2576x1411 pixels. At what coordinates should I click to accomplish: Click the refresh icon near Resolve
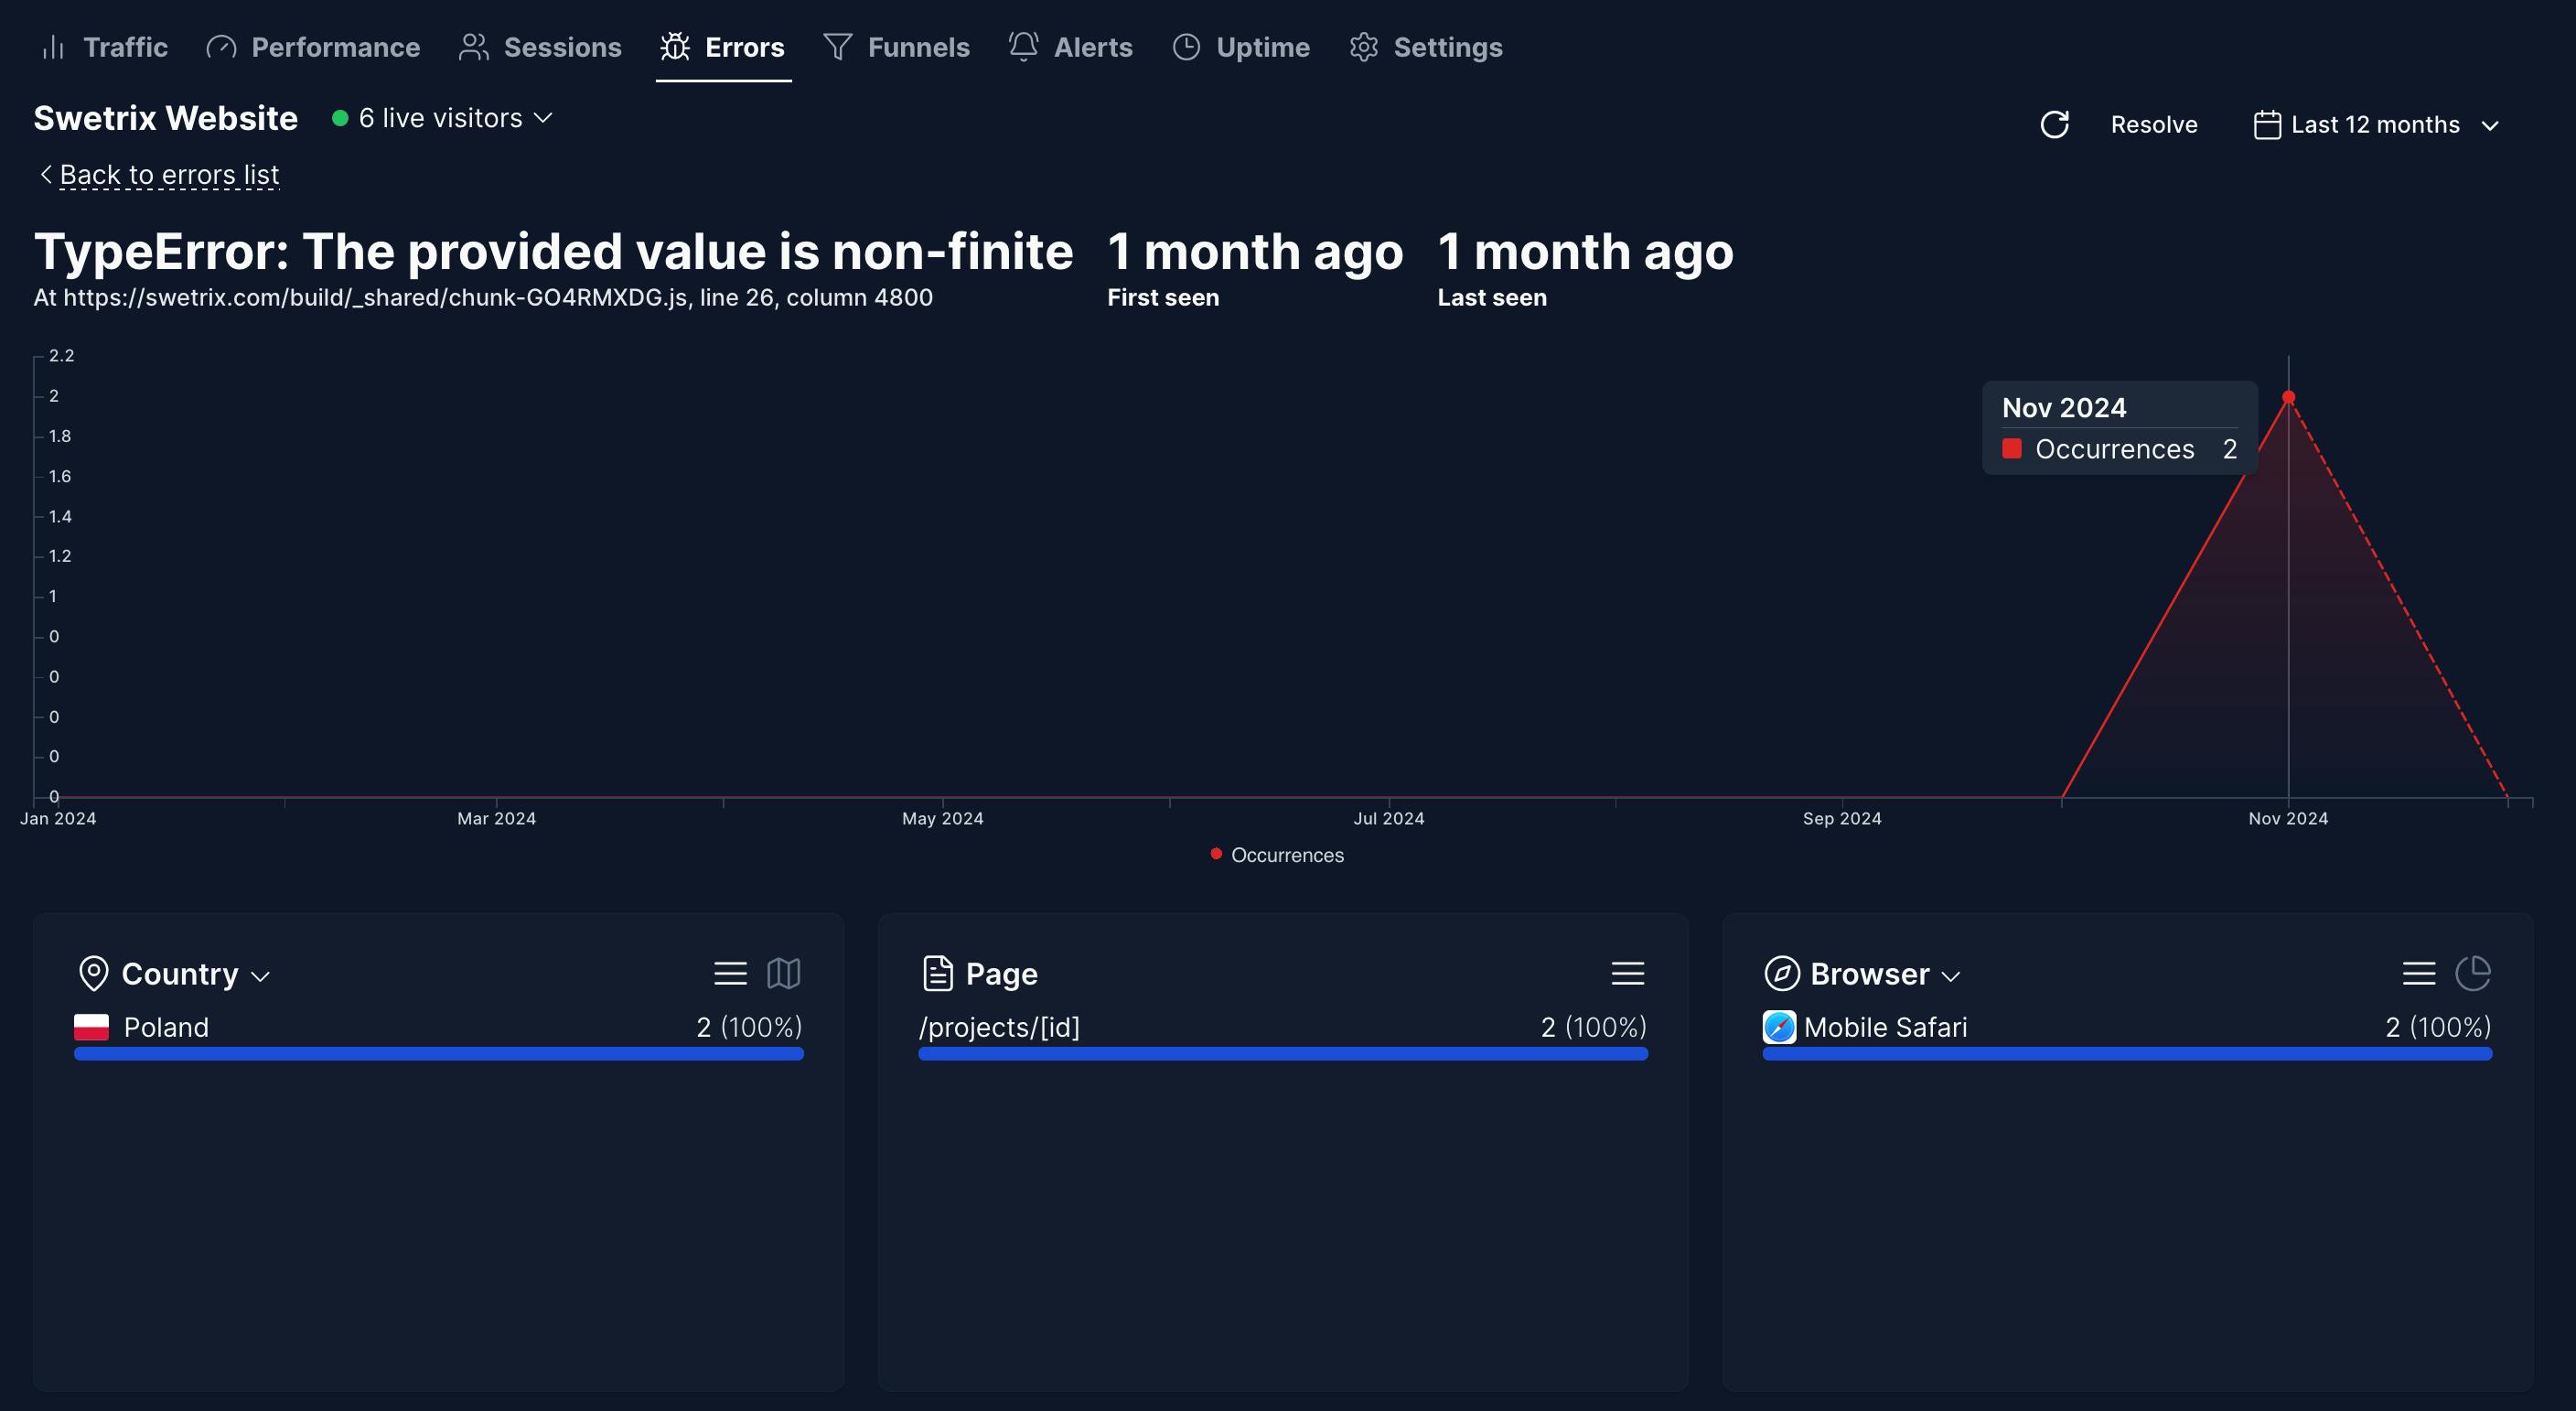pos(2054,125)
